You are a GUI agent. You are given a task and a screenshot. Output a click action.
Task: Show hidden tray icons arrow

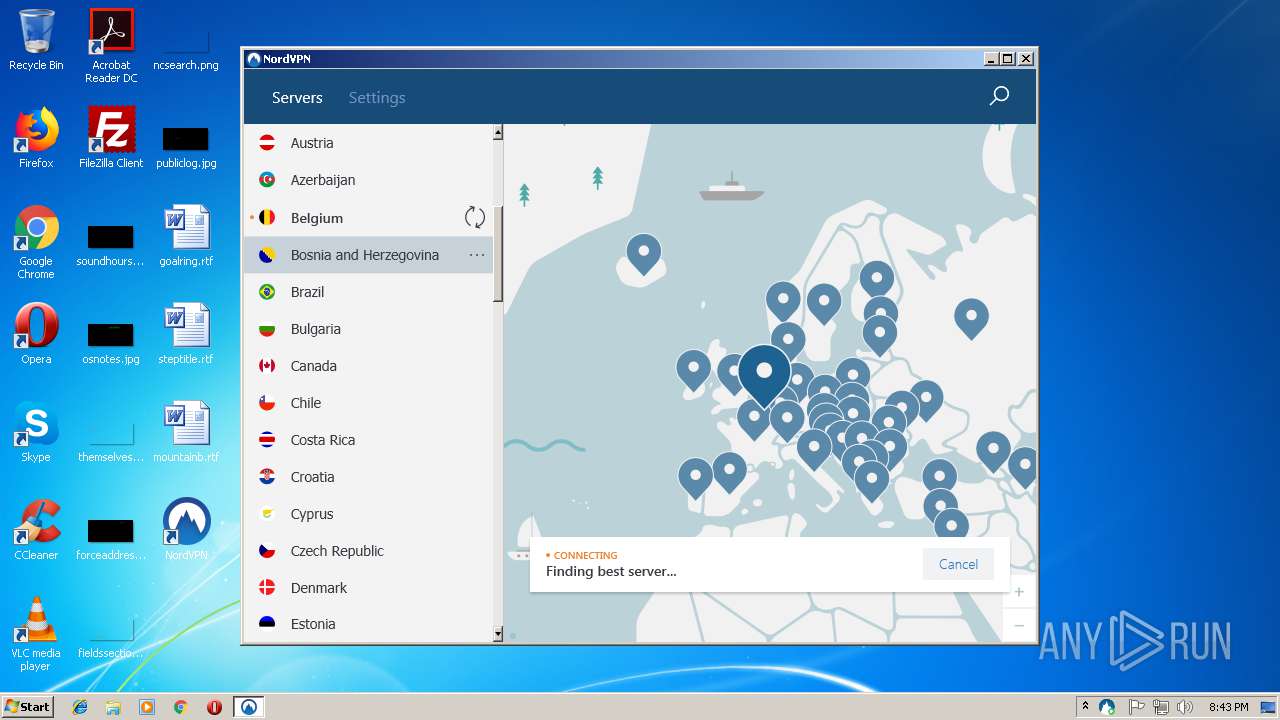click(x=1085, y=707)
